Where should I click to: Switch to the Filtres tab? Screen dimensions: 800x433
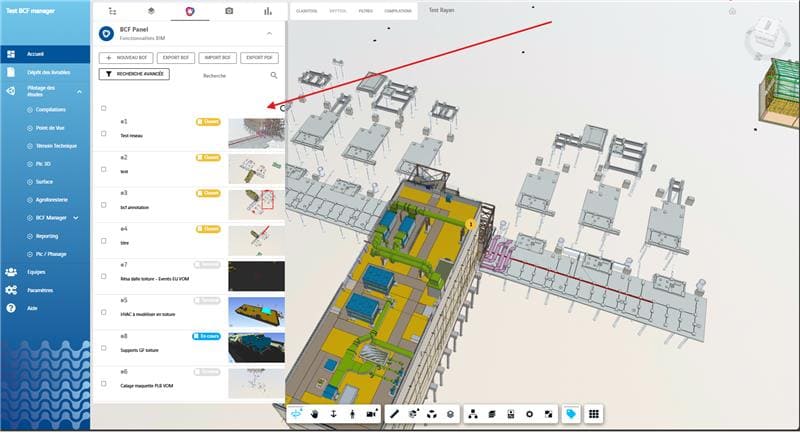[x=367, y=10]
